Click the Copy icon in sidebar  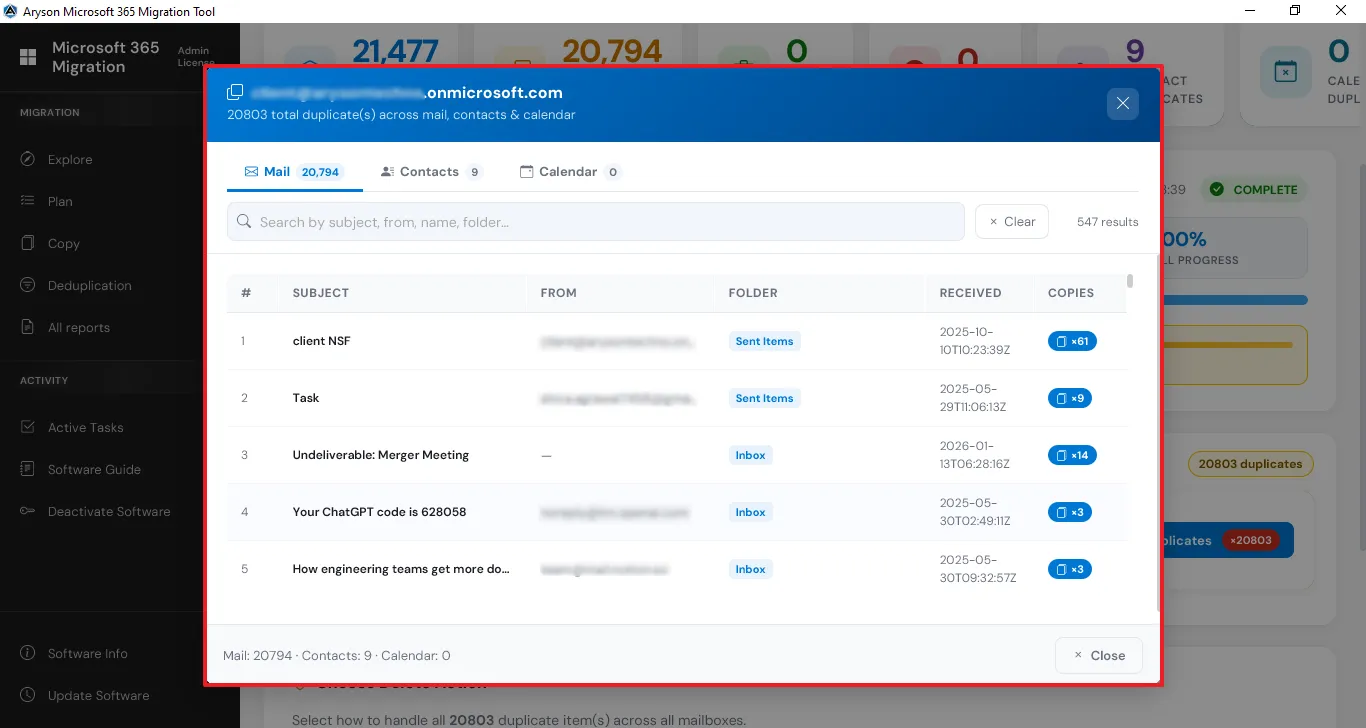pyautogui.click(x=28, y=243)
